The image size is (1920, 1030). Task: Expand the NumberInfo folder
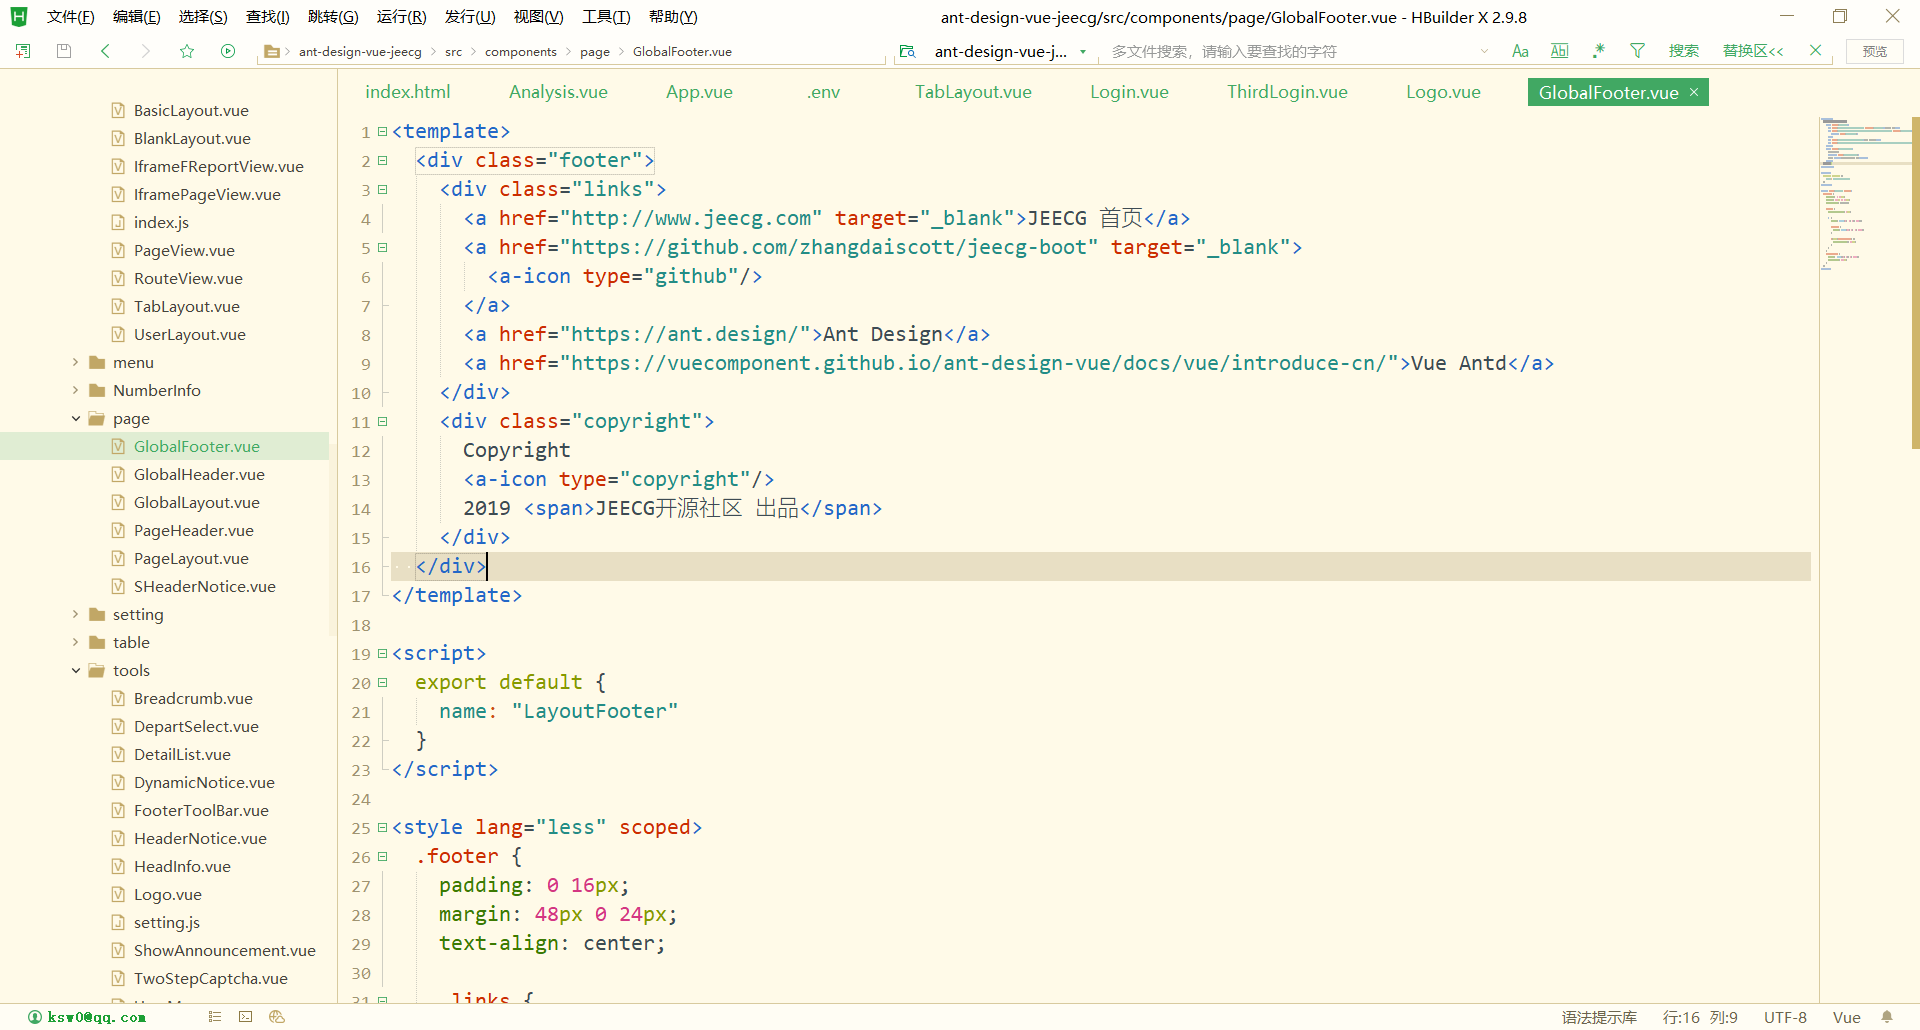[x=75, y=390]
